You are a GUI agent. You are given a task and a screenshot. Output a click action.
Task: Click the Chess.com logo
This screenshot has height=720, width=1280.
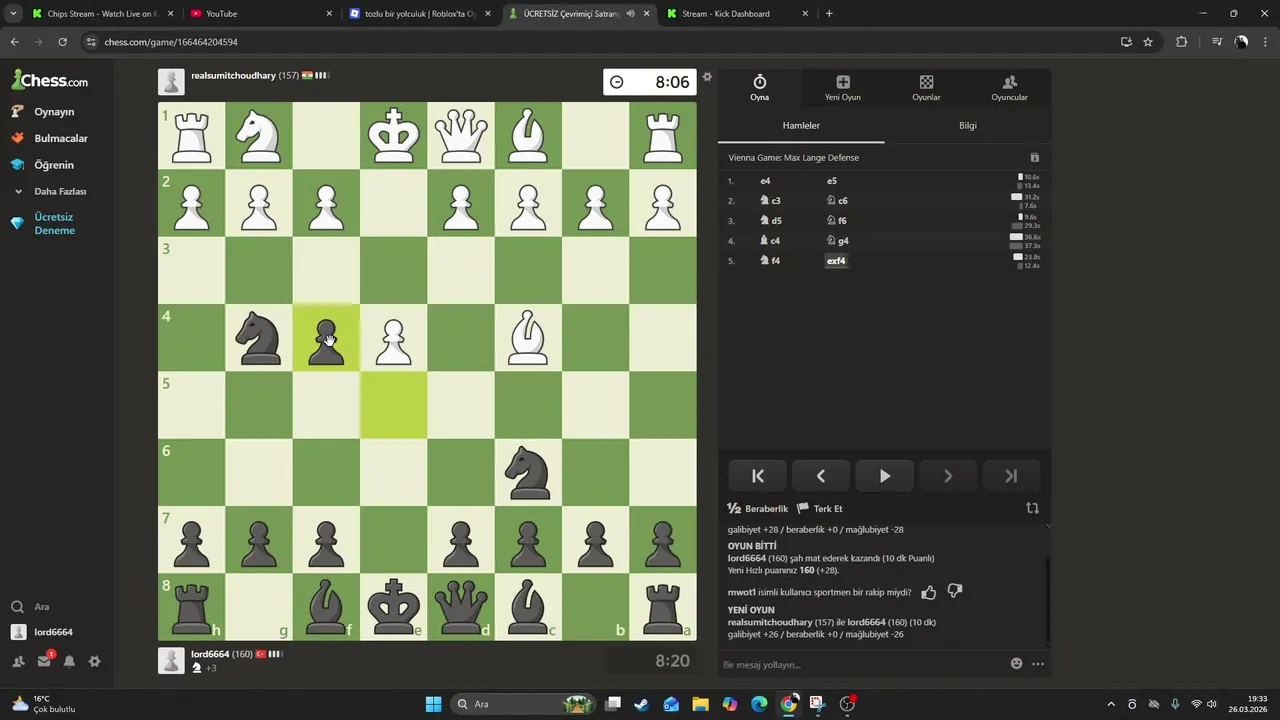[x=50, y=81]
